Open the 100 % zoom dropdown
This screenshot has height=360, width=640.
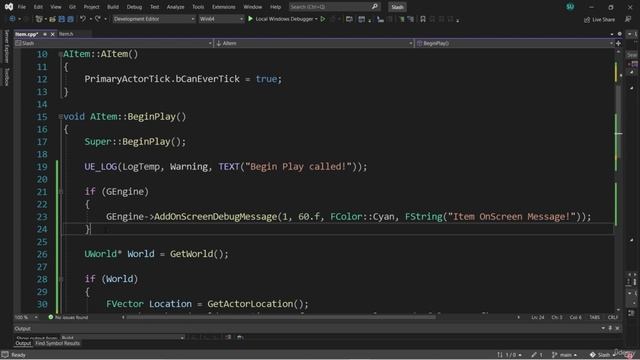click(26, 317)
